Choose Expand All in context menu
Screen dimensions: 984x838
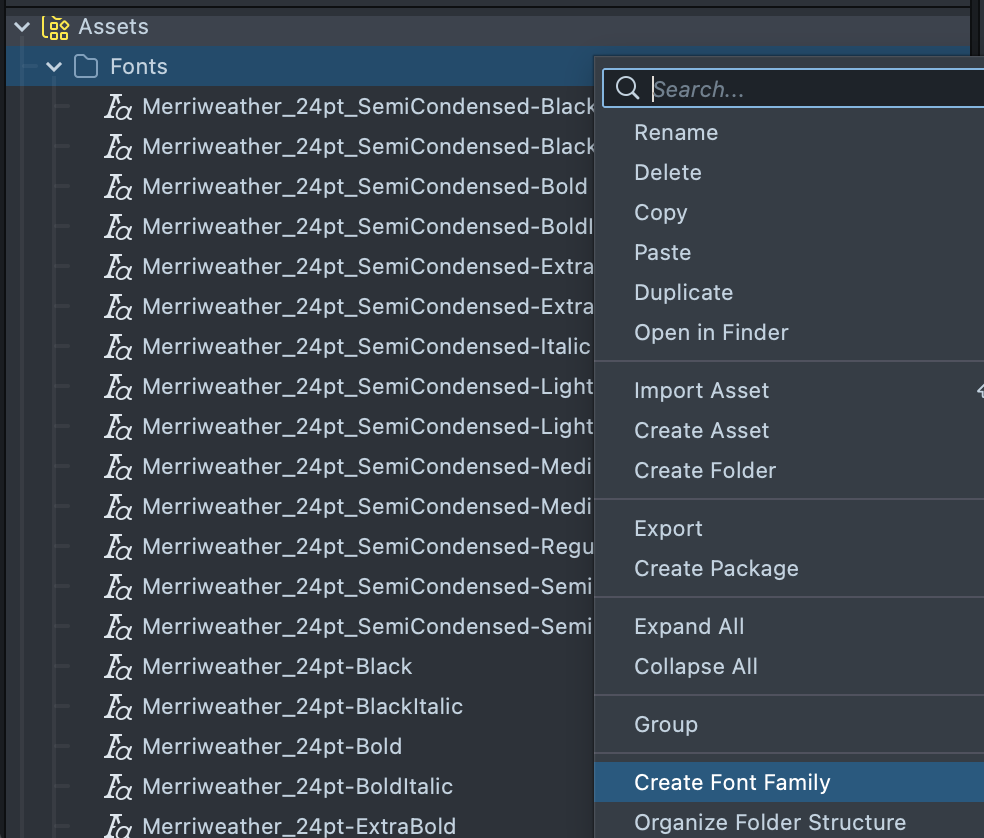pos(689,627)
